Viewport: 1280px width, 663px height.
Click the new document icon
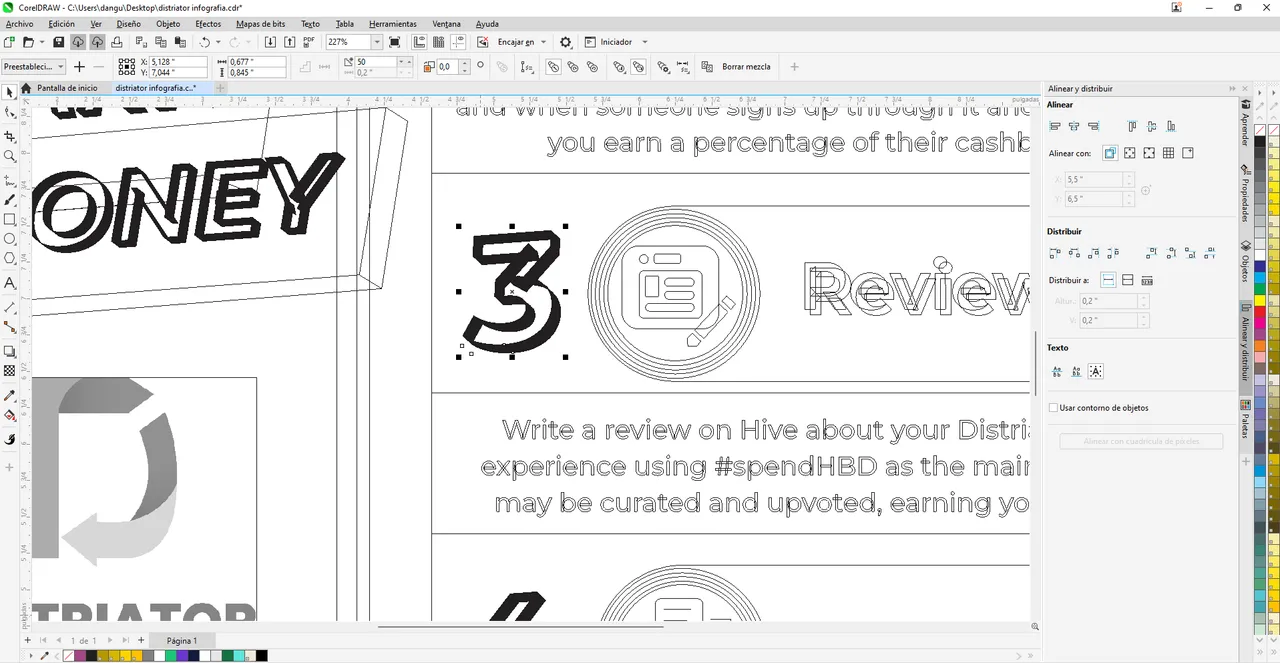click(x=8, y=42)
